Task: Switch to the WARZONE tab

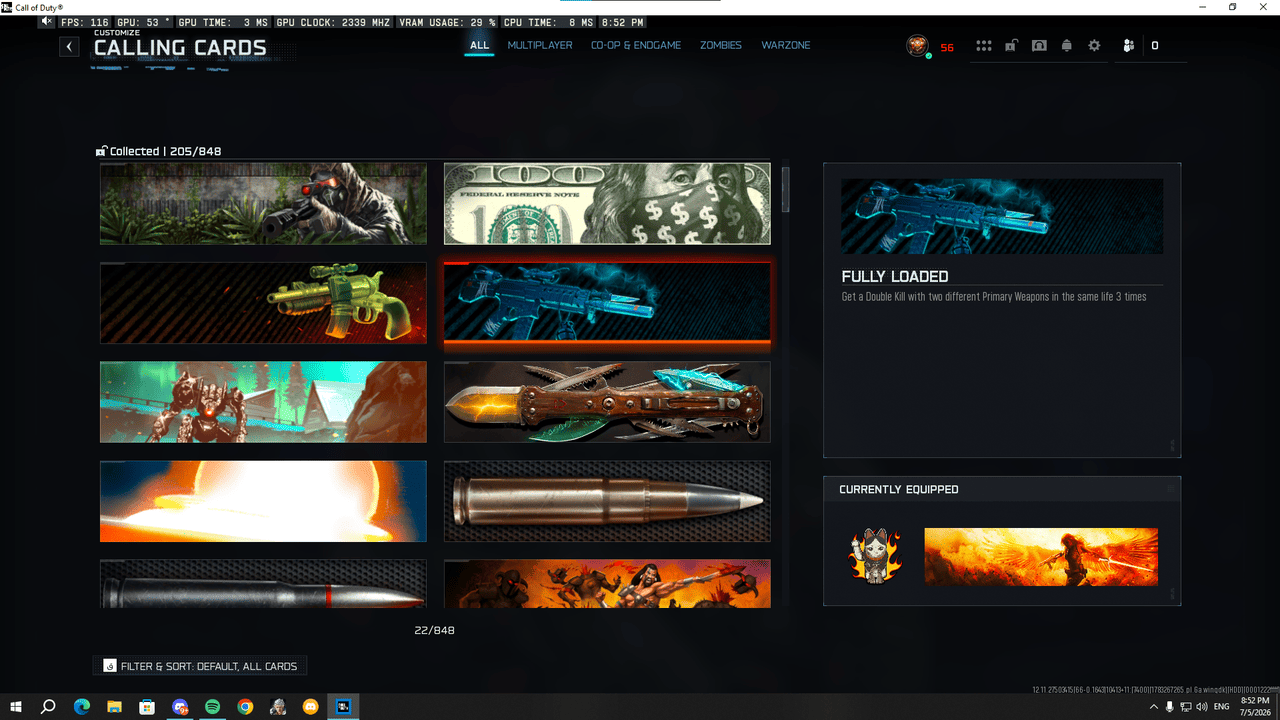Action: pyautogui.click(x=786, y=45)
